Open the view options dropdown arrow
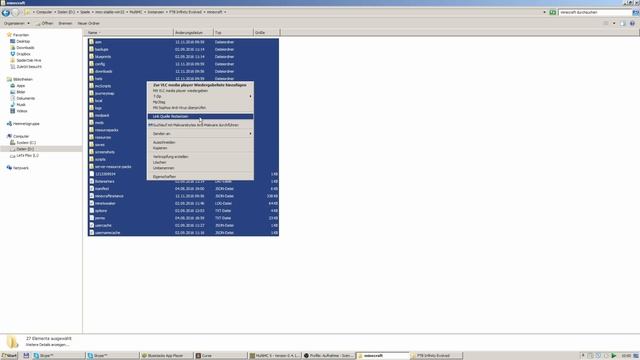 (614, 23)
